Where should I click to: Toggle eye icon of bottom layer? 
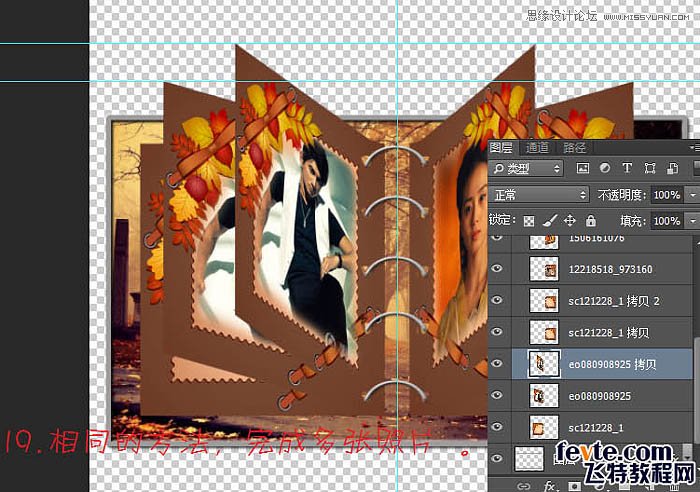pyautogui.click(x=497, y=458)
